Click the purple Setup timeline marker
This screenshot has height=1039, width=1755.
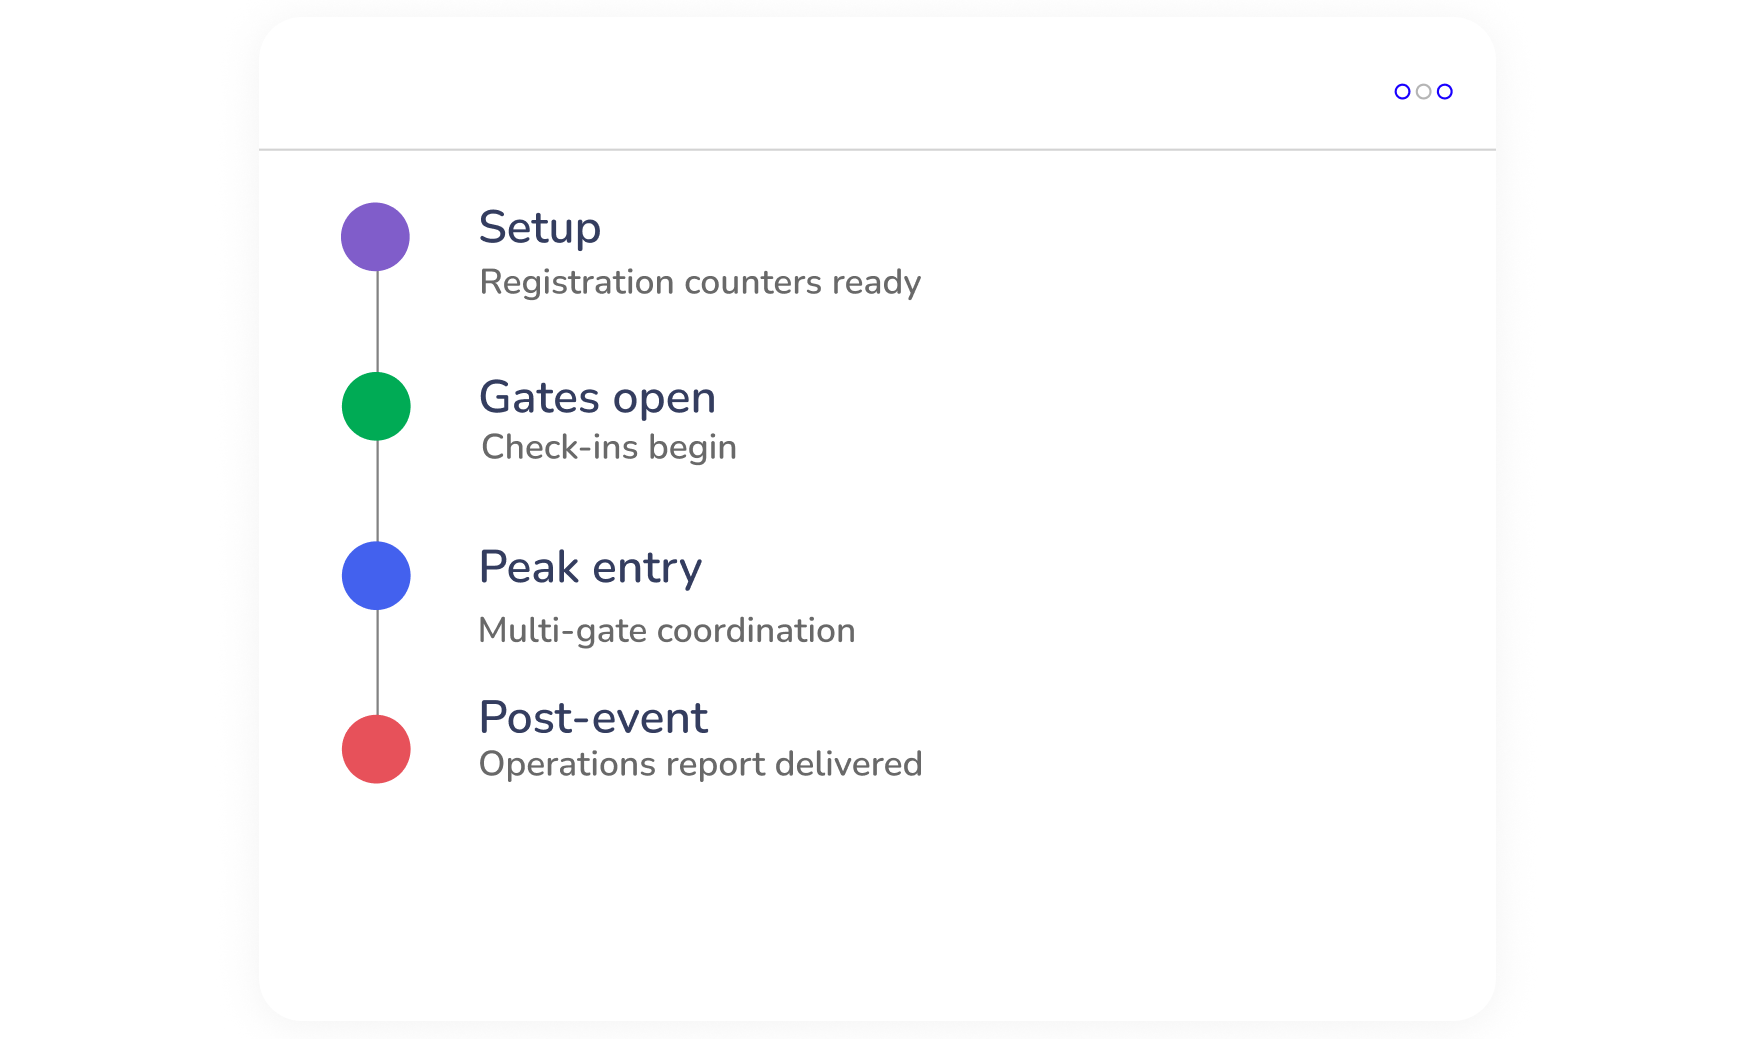pyautogui.click(x=375, y=237)
